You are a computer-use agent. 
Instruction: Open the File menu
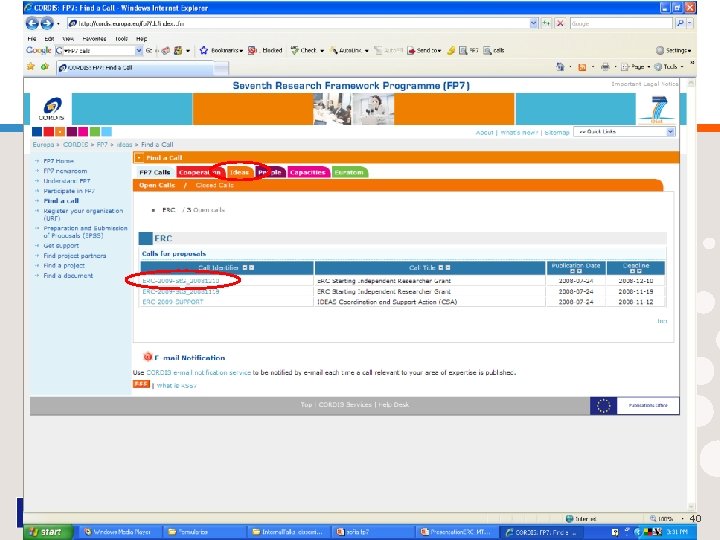(x=32, y=39)
